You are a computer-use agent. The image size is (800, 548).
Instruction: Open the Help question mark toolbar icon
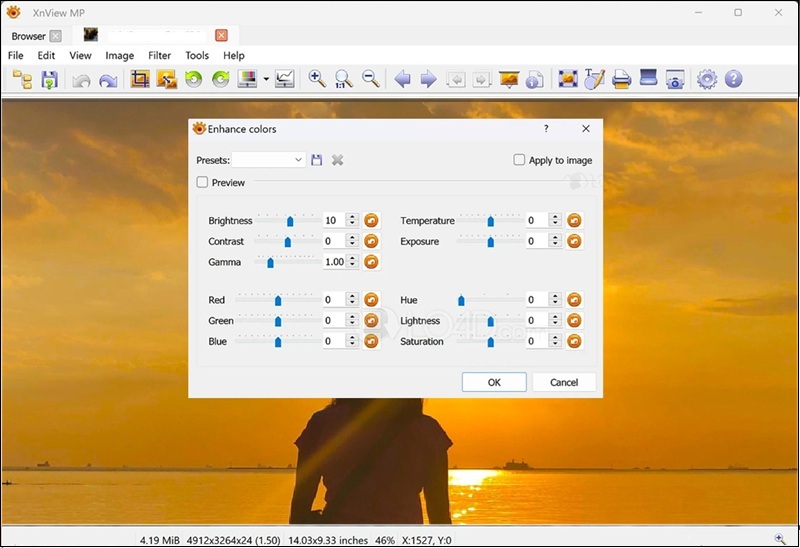pos(733,79)
